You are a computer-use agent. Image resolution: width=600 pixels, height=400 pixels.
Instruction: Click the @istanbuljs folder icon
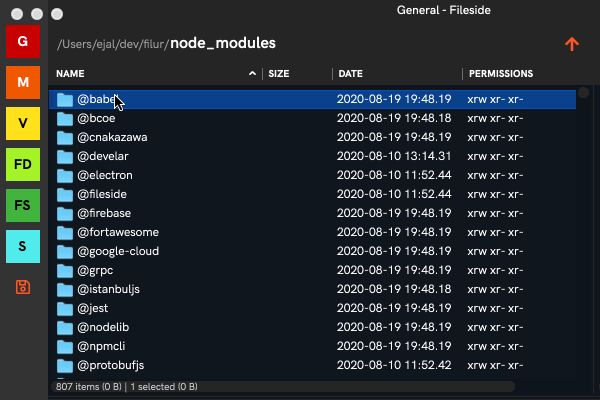point(65,289)
